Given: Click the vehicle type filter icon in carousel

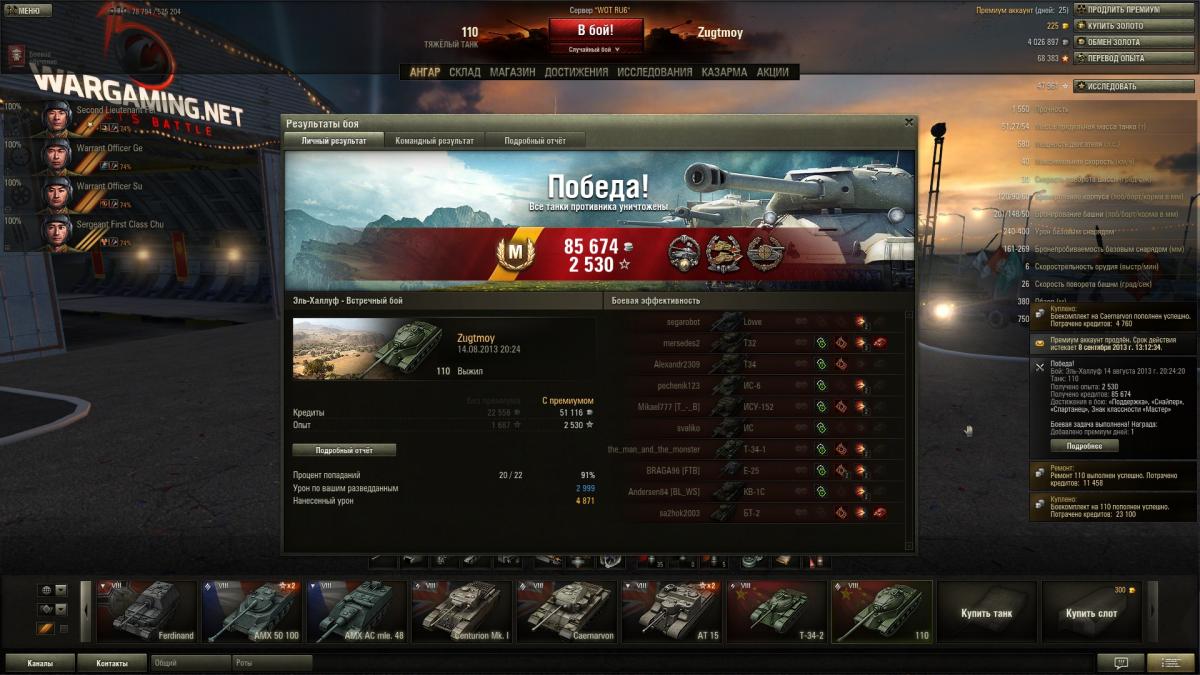Looking at the screenshot, I should point(45,609).
